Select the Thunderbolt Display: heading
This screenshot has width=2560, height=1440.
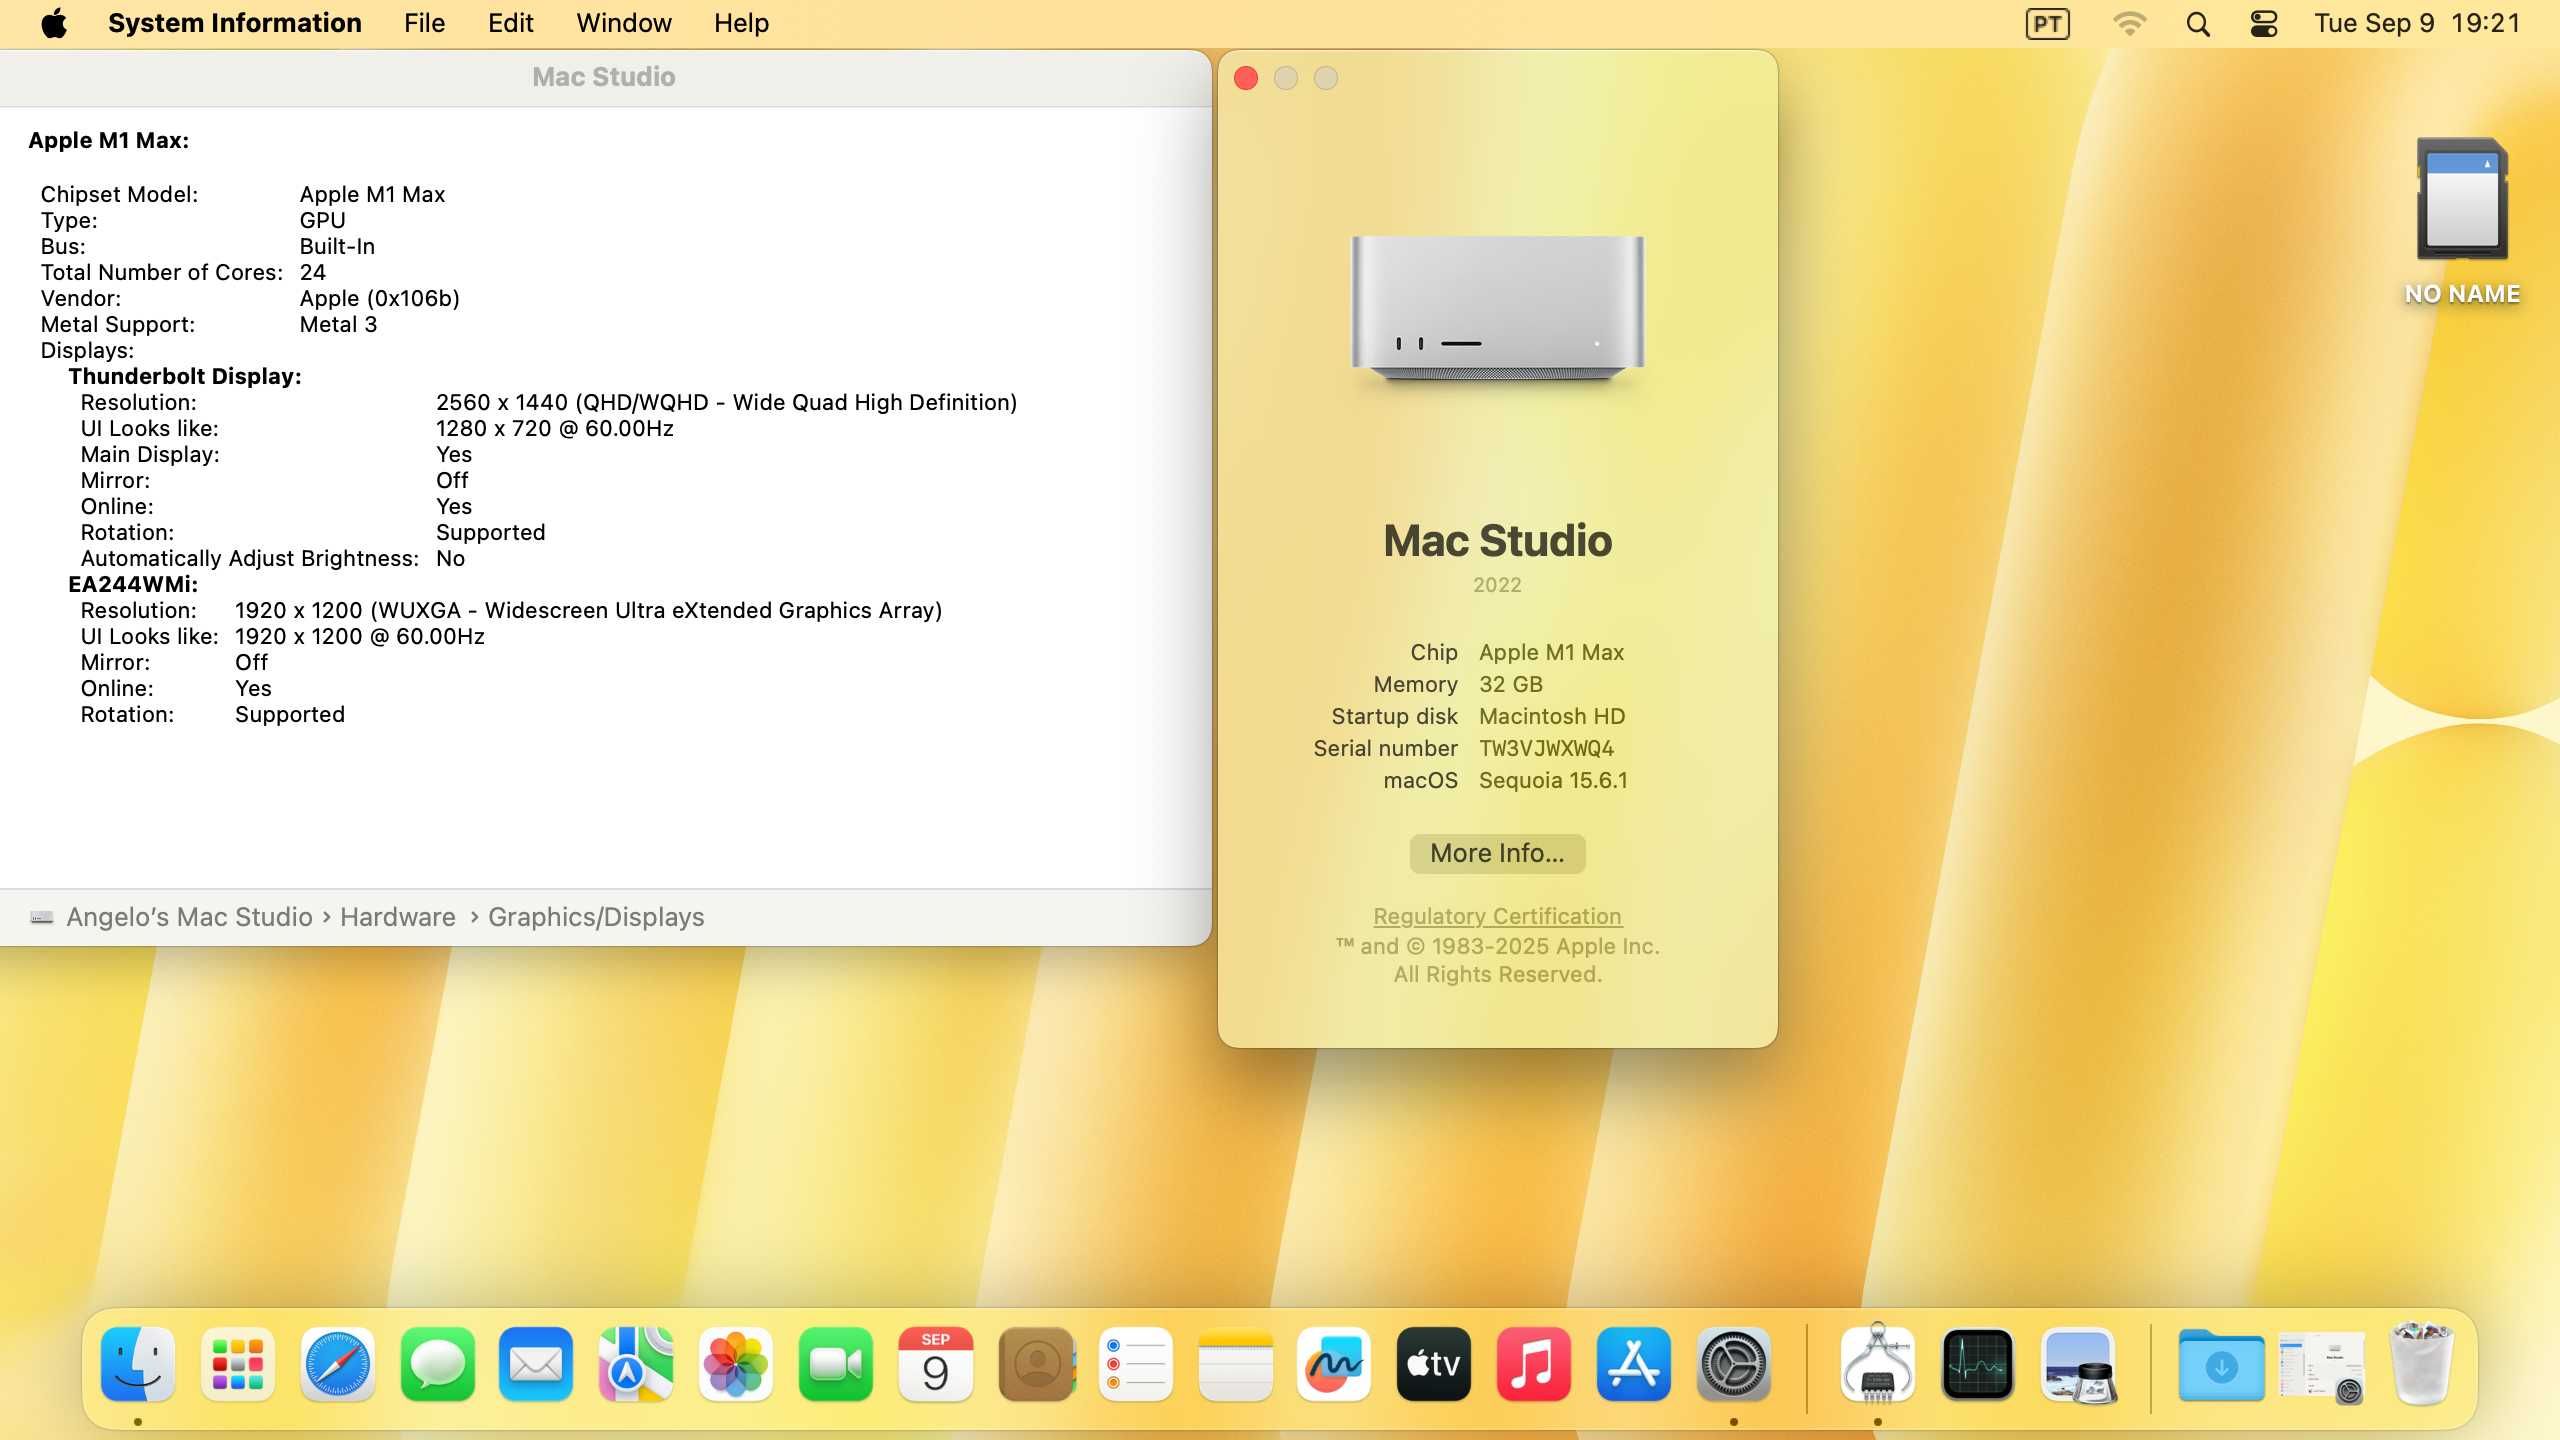[185, 376]
